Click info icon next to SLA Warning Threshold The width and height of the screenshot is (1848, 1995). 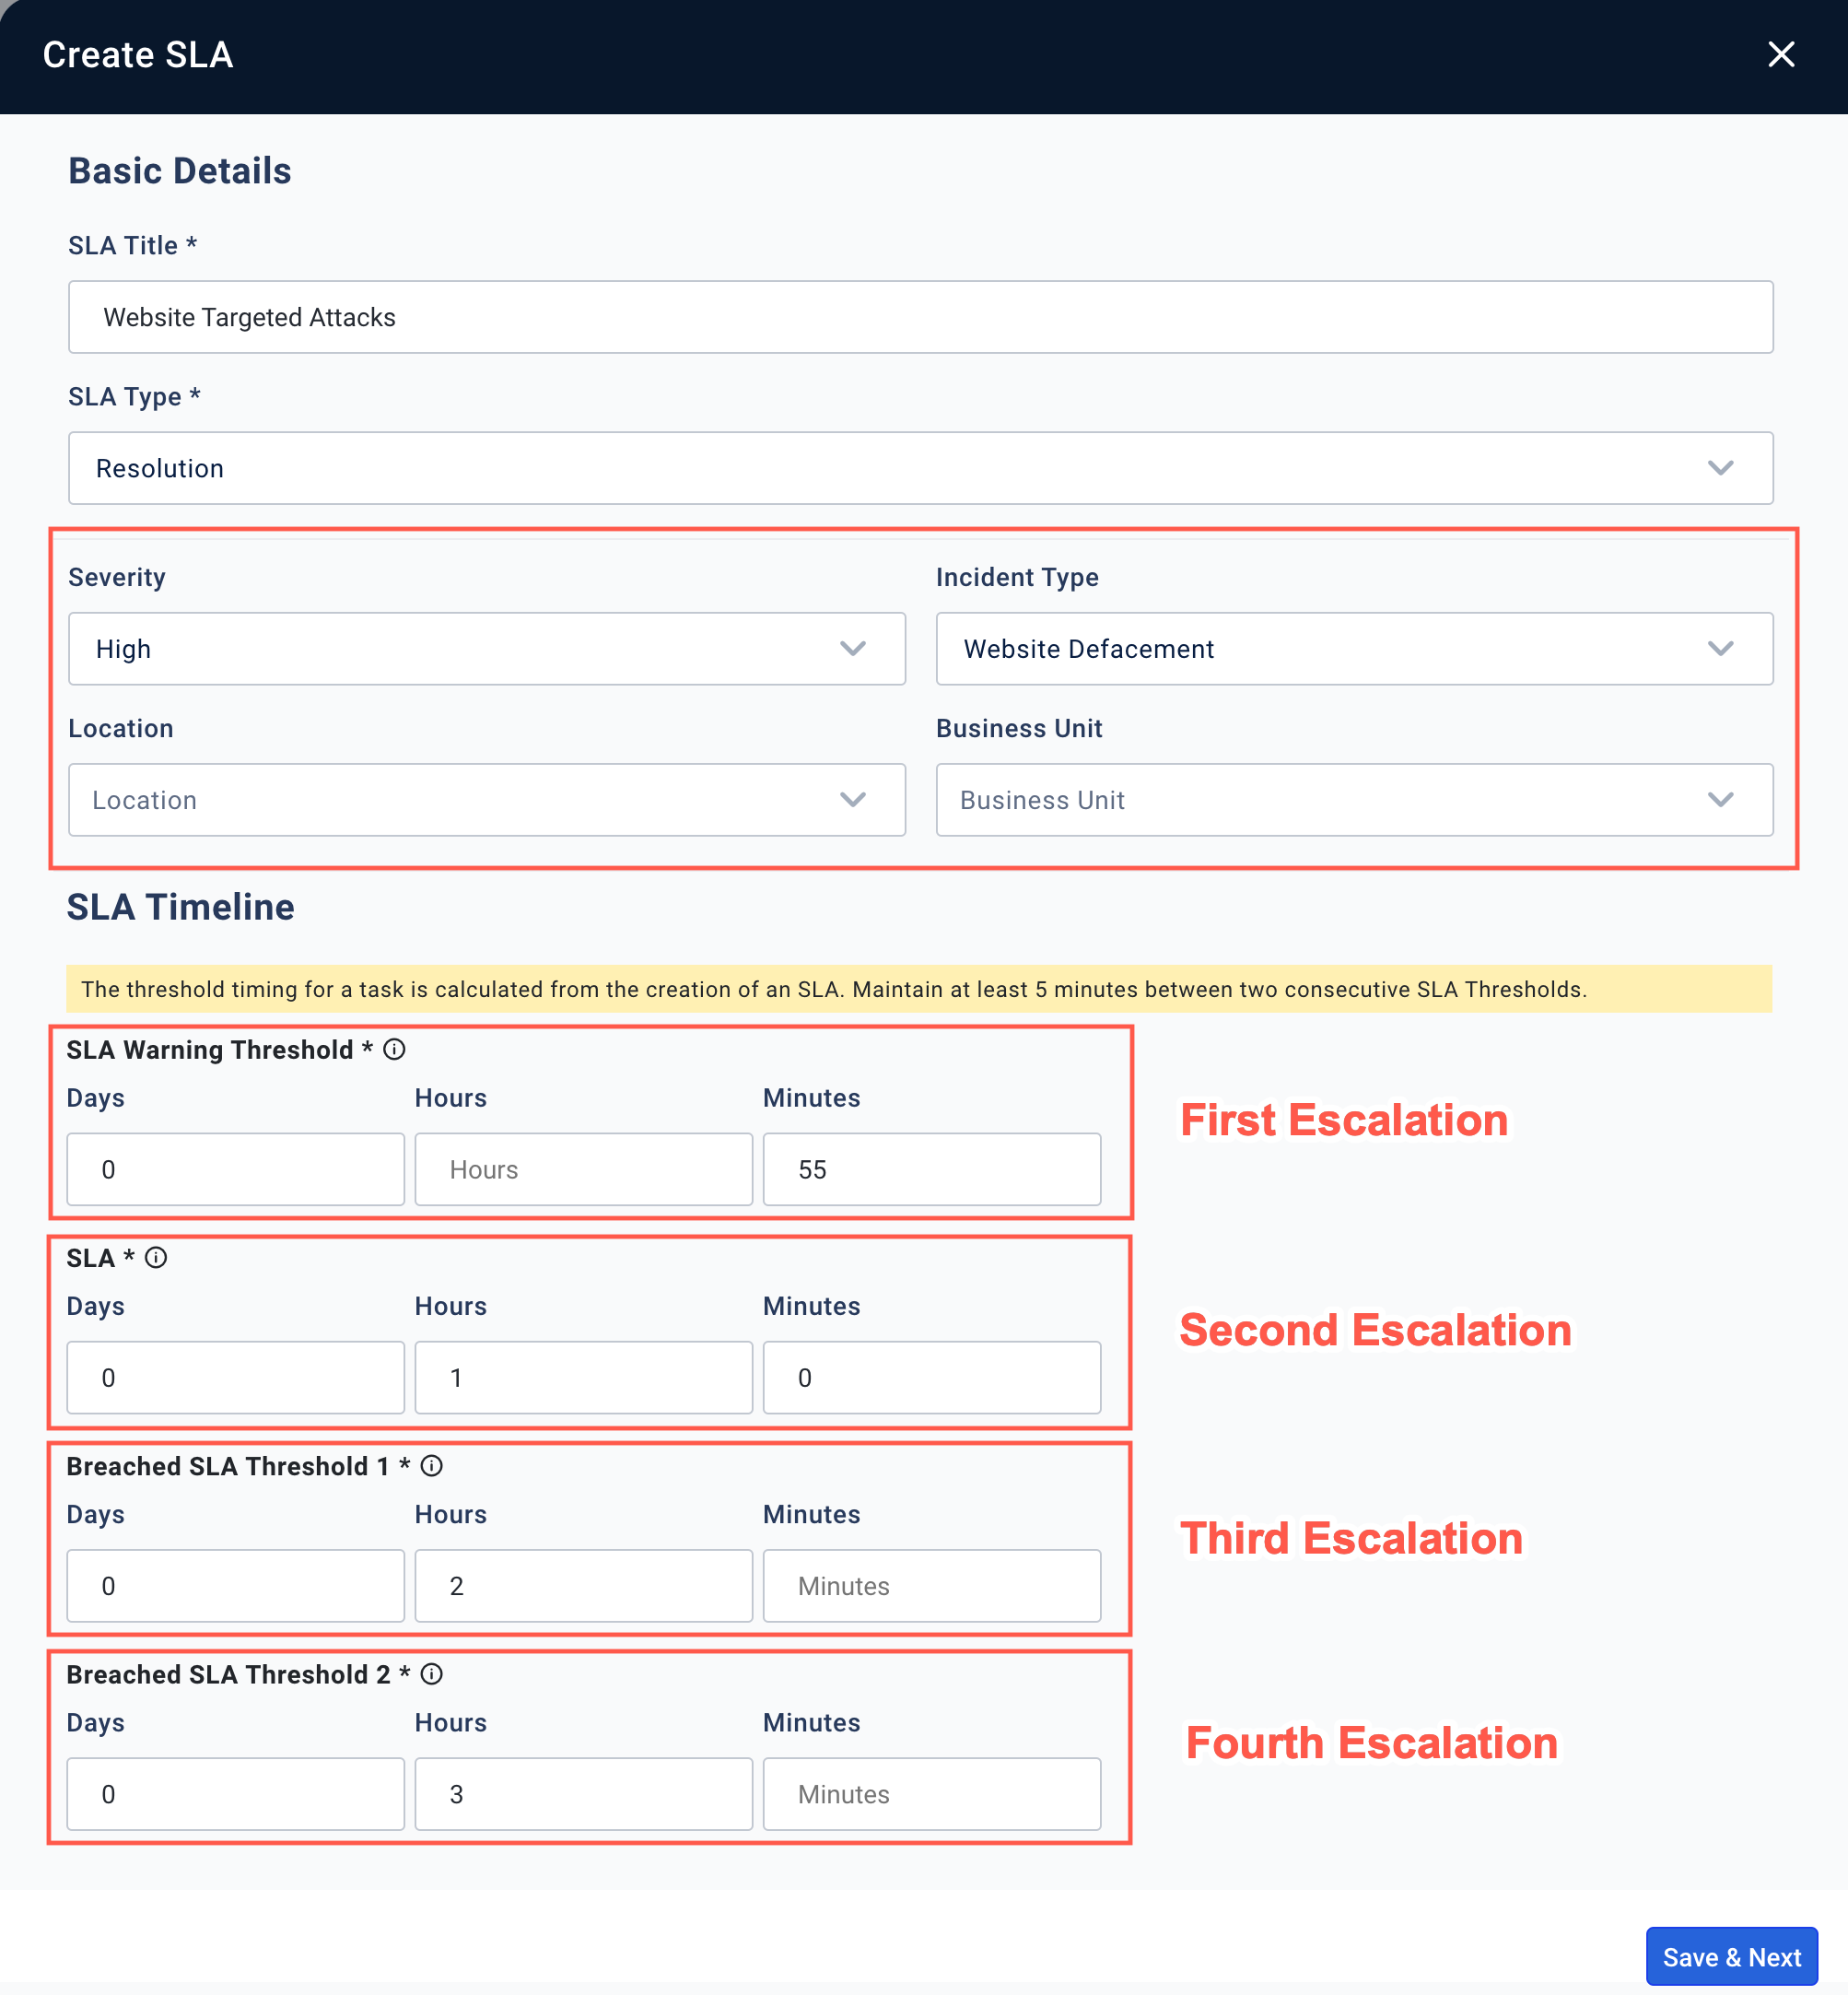click(394, 1049)
